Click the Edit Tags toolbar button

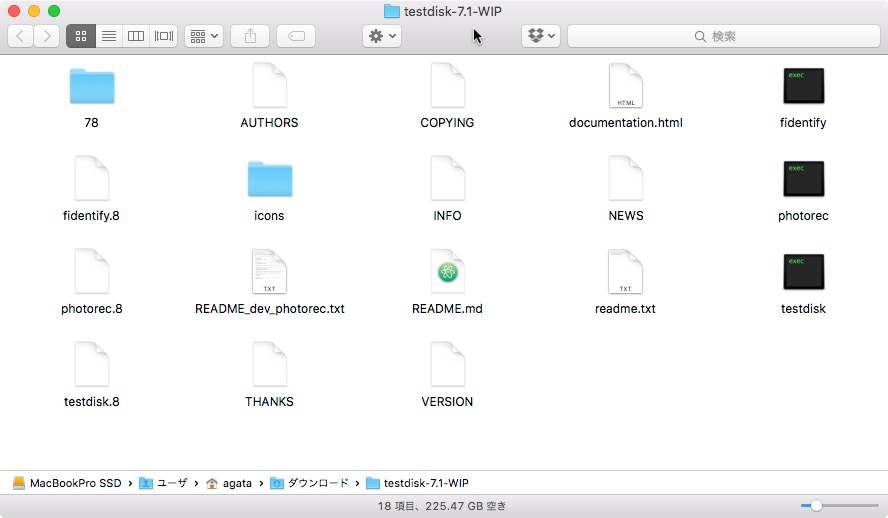(x=296, y=36)
